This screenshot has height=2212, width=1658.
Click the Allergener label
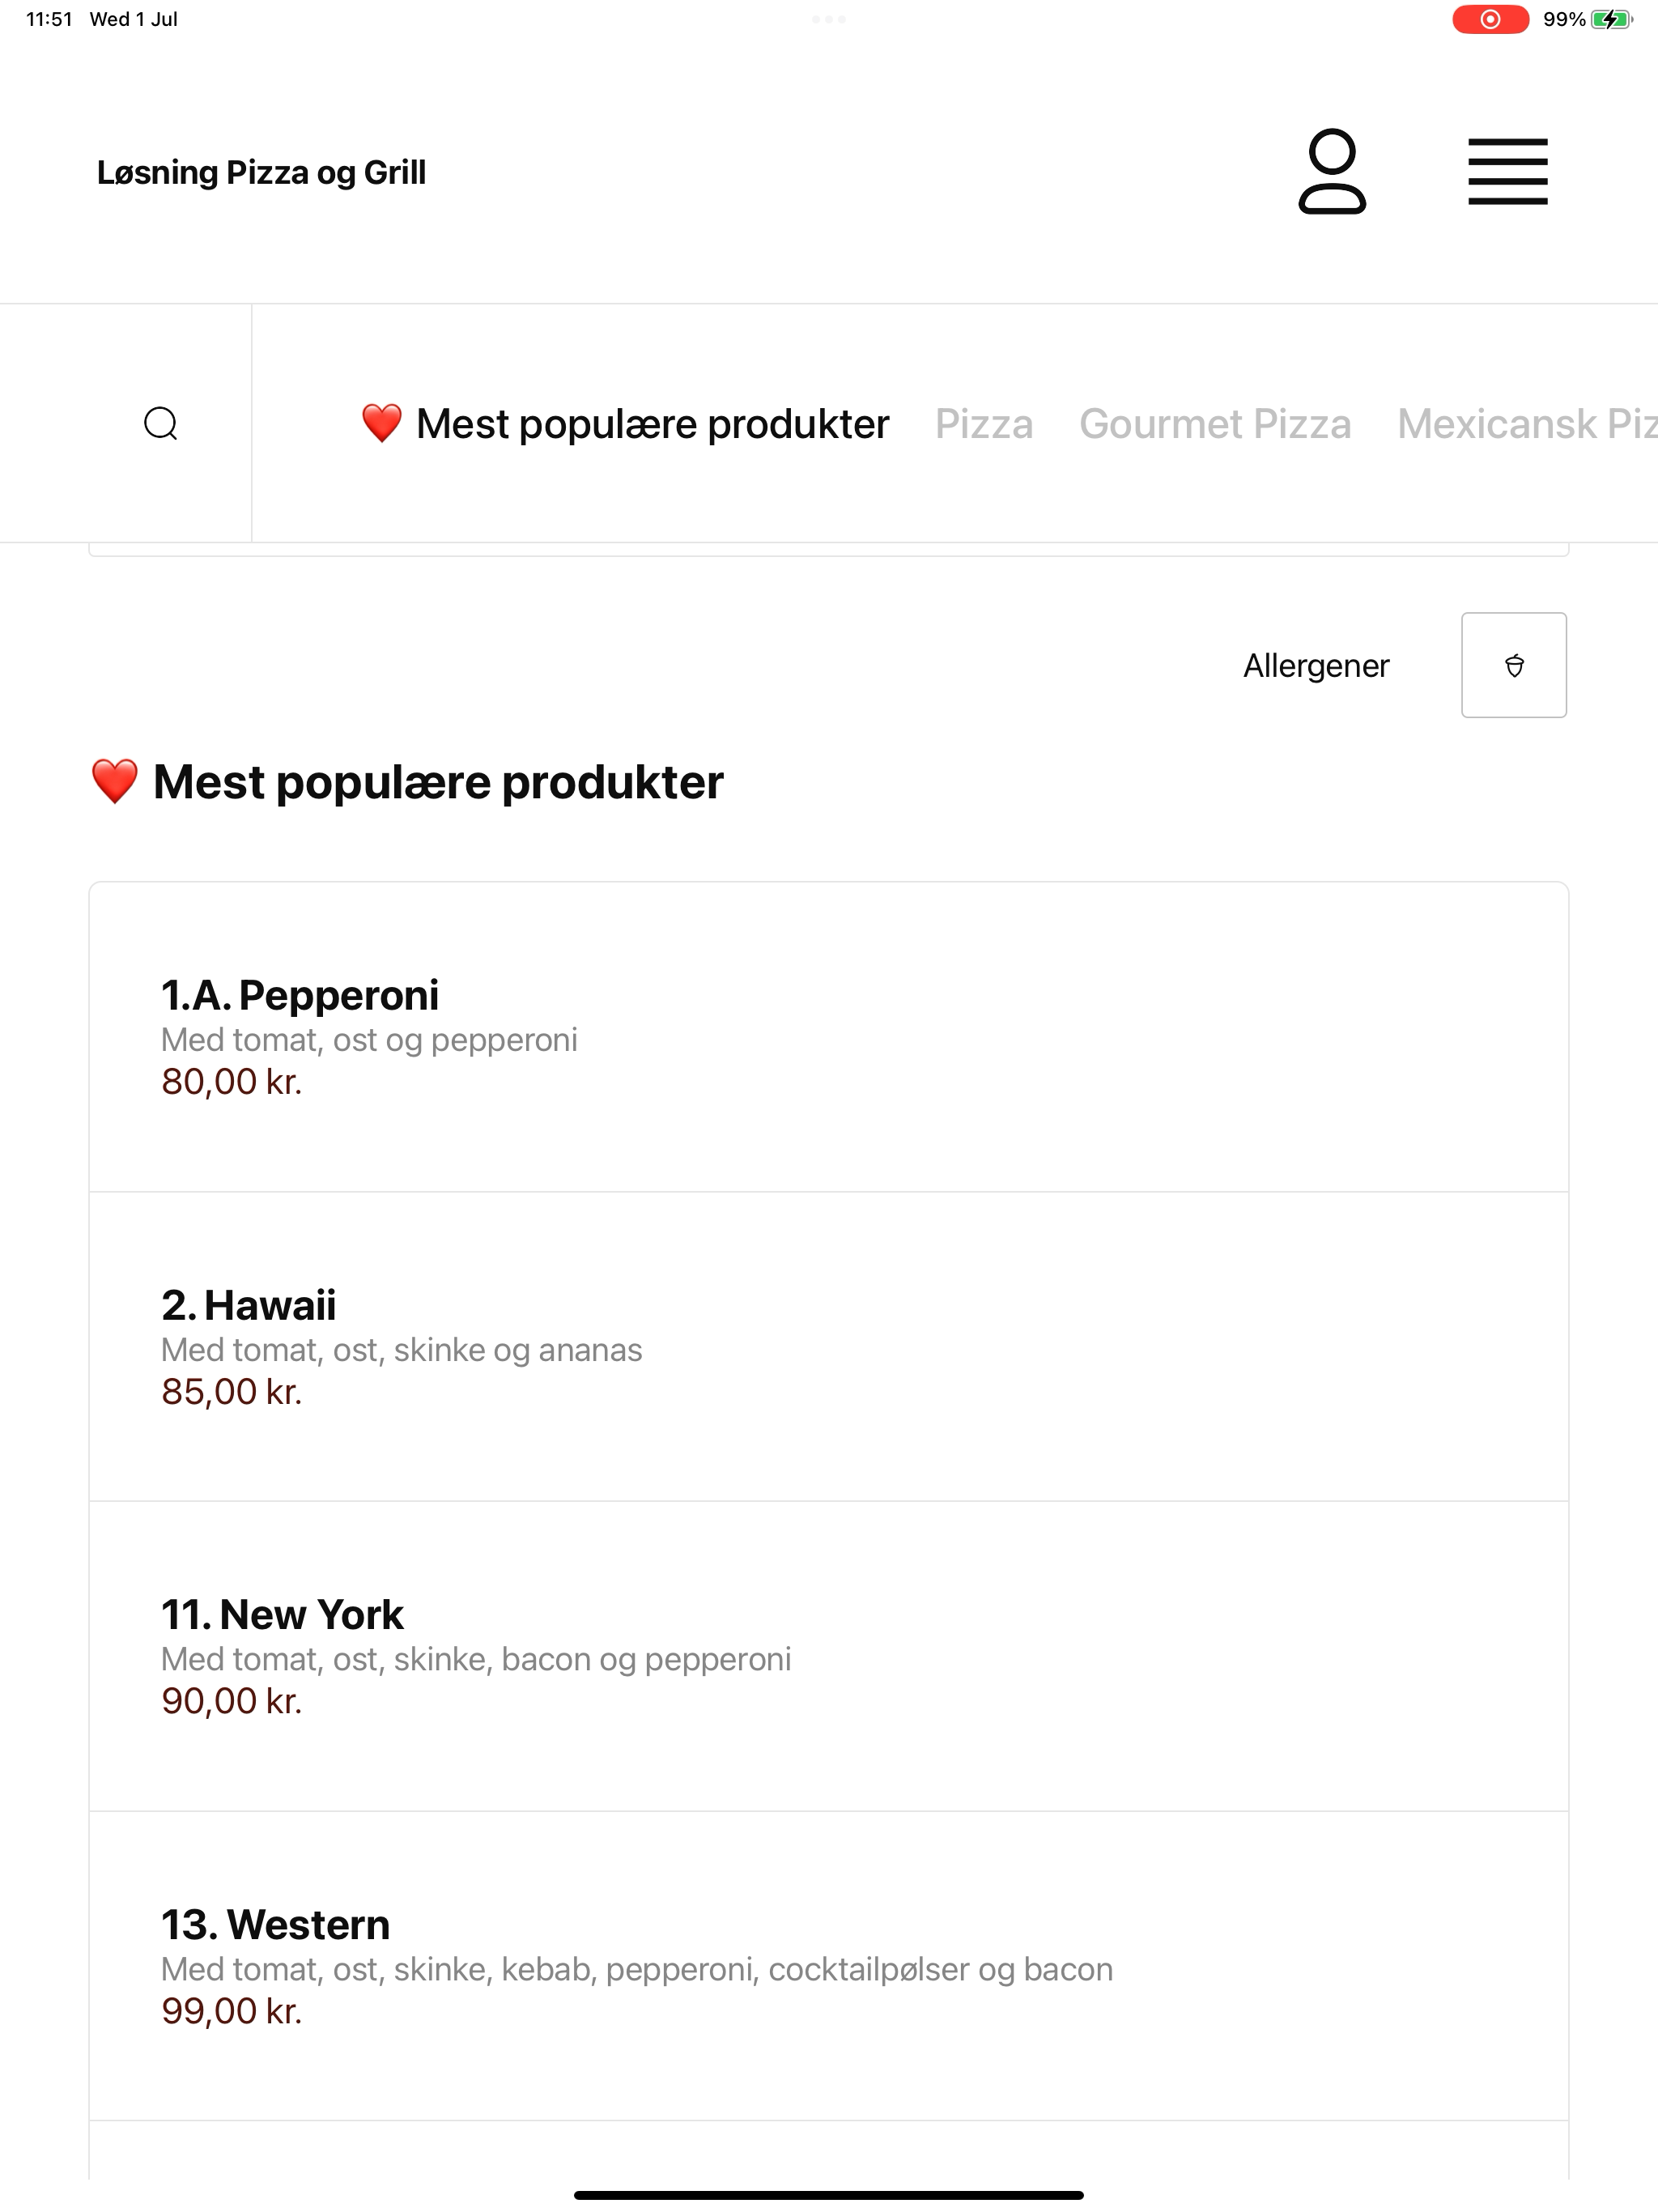click(1315, 665)
